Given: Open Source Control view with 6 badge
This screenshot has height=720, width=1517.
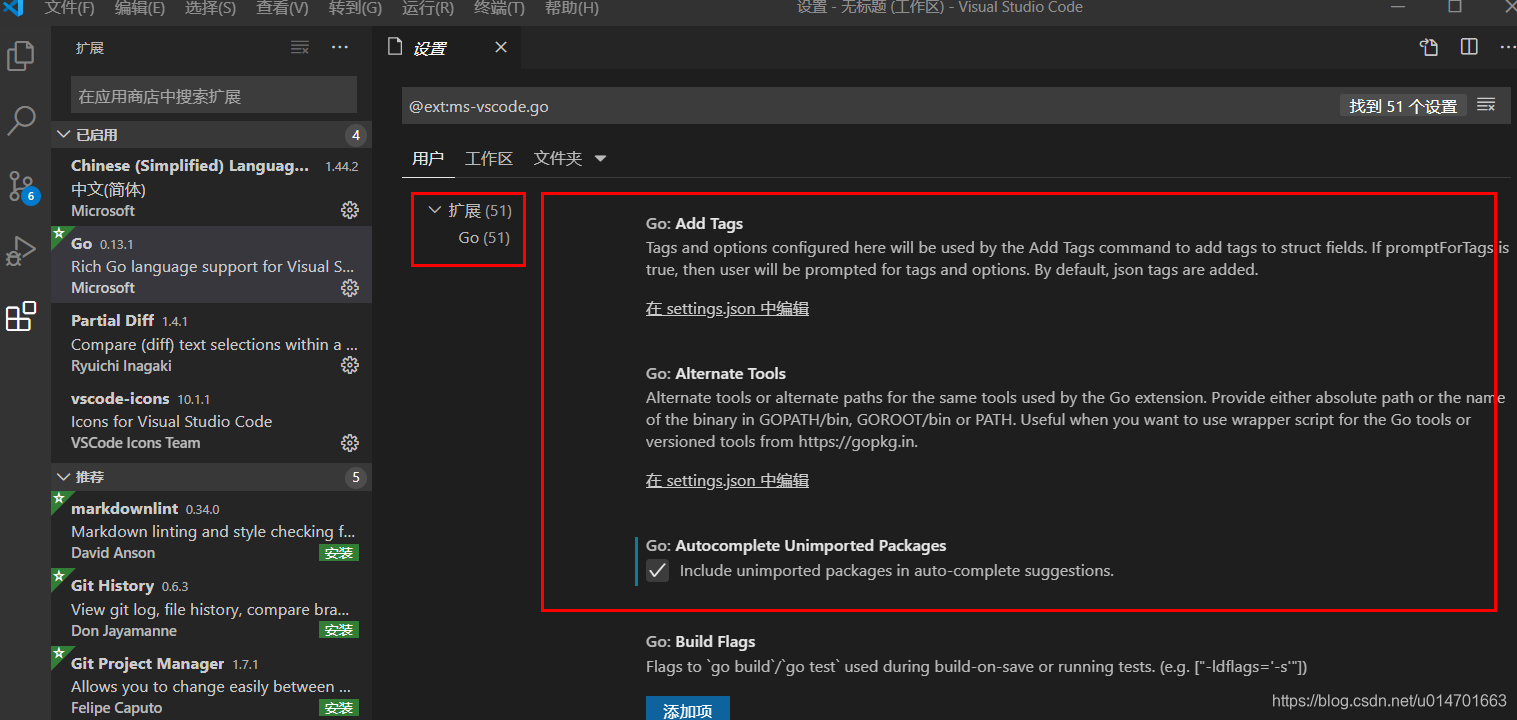Looking at the screenshot, I should pos(21,187).
